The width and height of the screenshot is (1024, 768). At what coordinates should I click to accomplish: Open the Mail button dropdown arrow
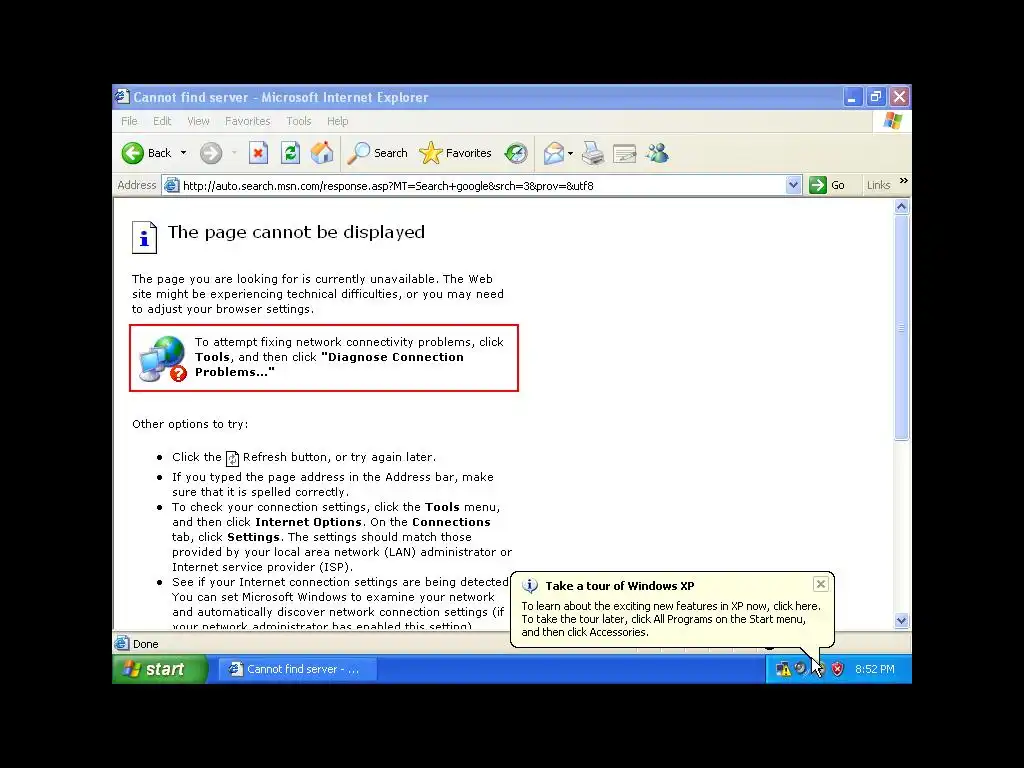pos(571,153)
